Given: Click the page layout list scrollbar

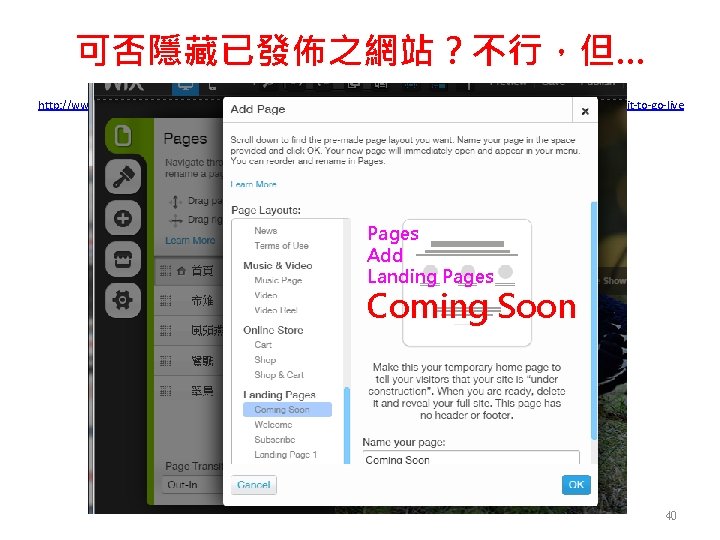Looking at the screenshot, I should pyautogui.click(x=347, y=426).
